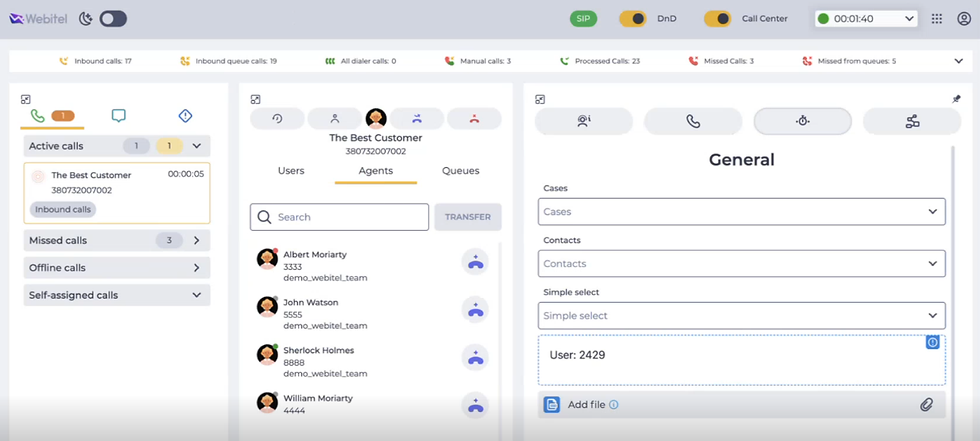Collapse the left call list panel

point(26,99)
